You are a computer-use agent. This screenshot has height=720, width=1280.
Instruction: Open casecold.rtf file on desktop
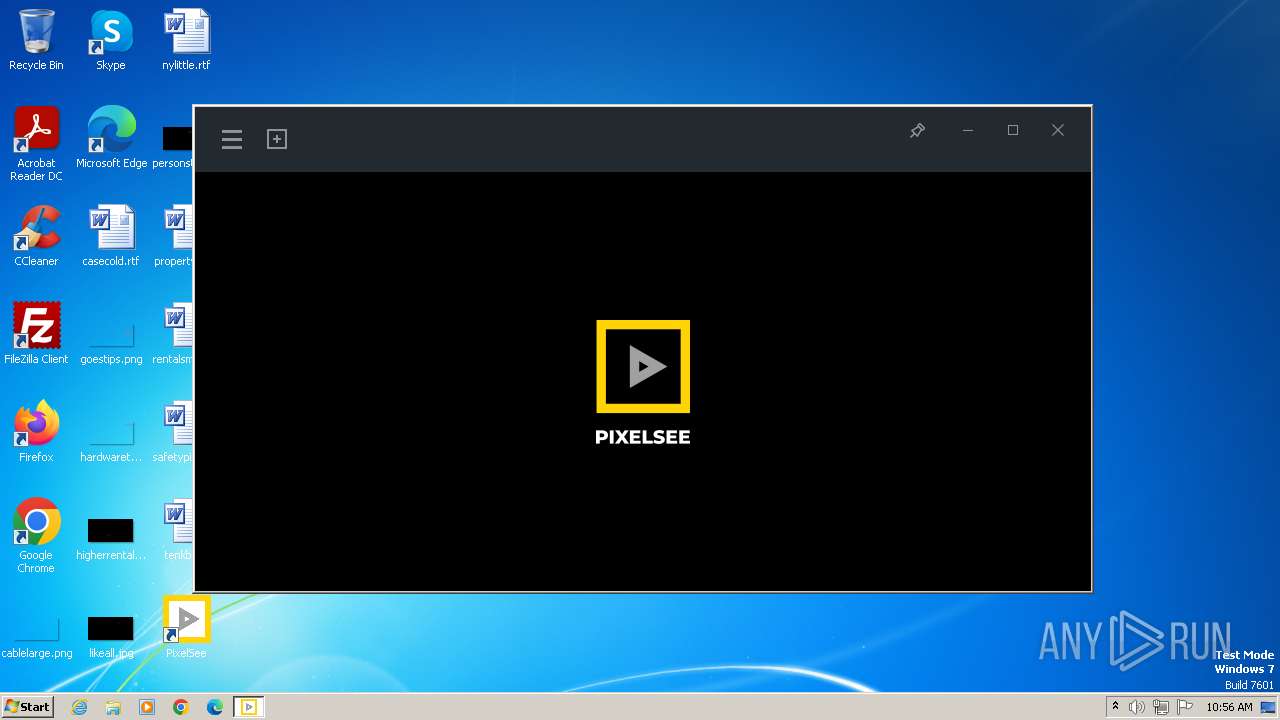(x=111, y=236)
